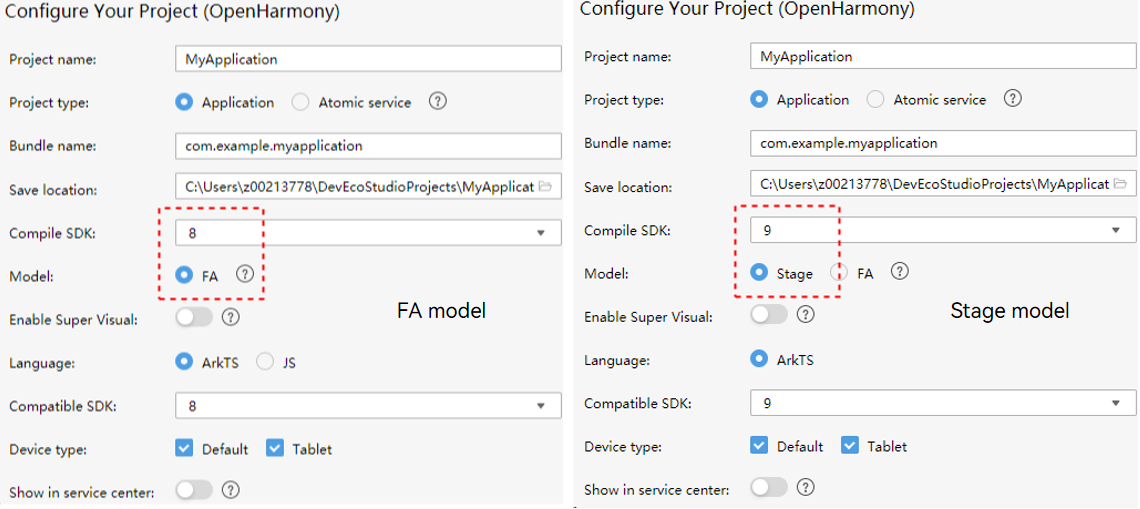Open Project type help icon in Stage panel
This screenshot has width=1140, height=509.
[x=1012, y=98]
